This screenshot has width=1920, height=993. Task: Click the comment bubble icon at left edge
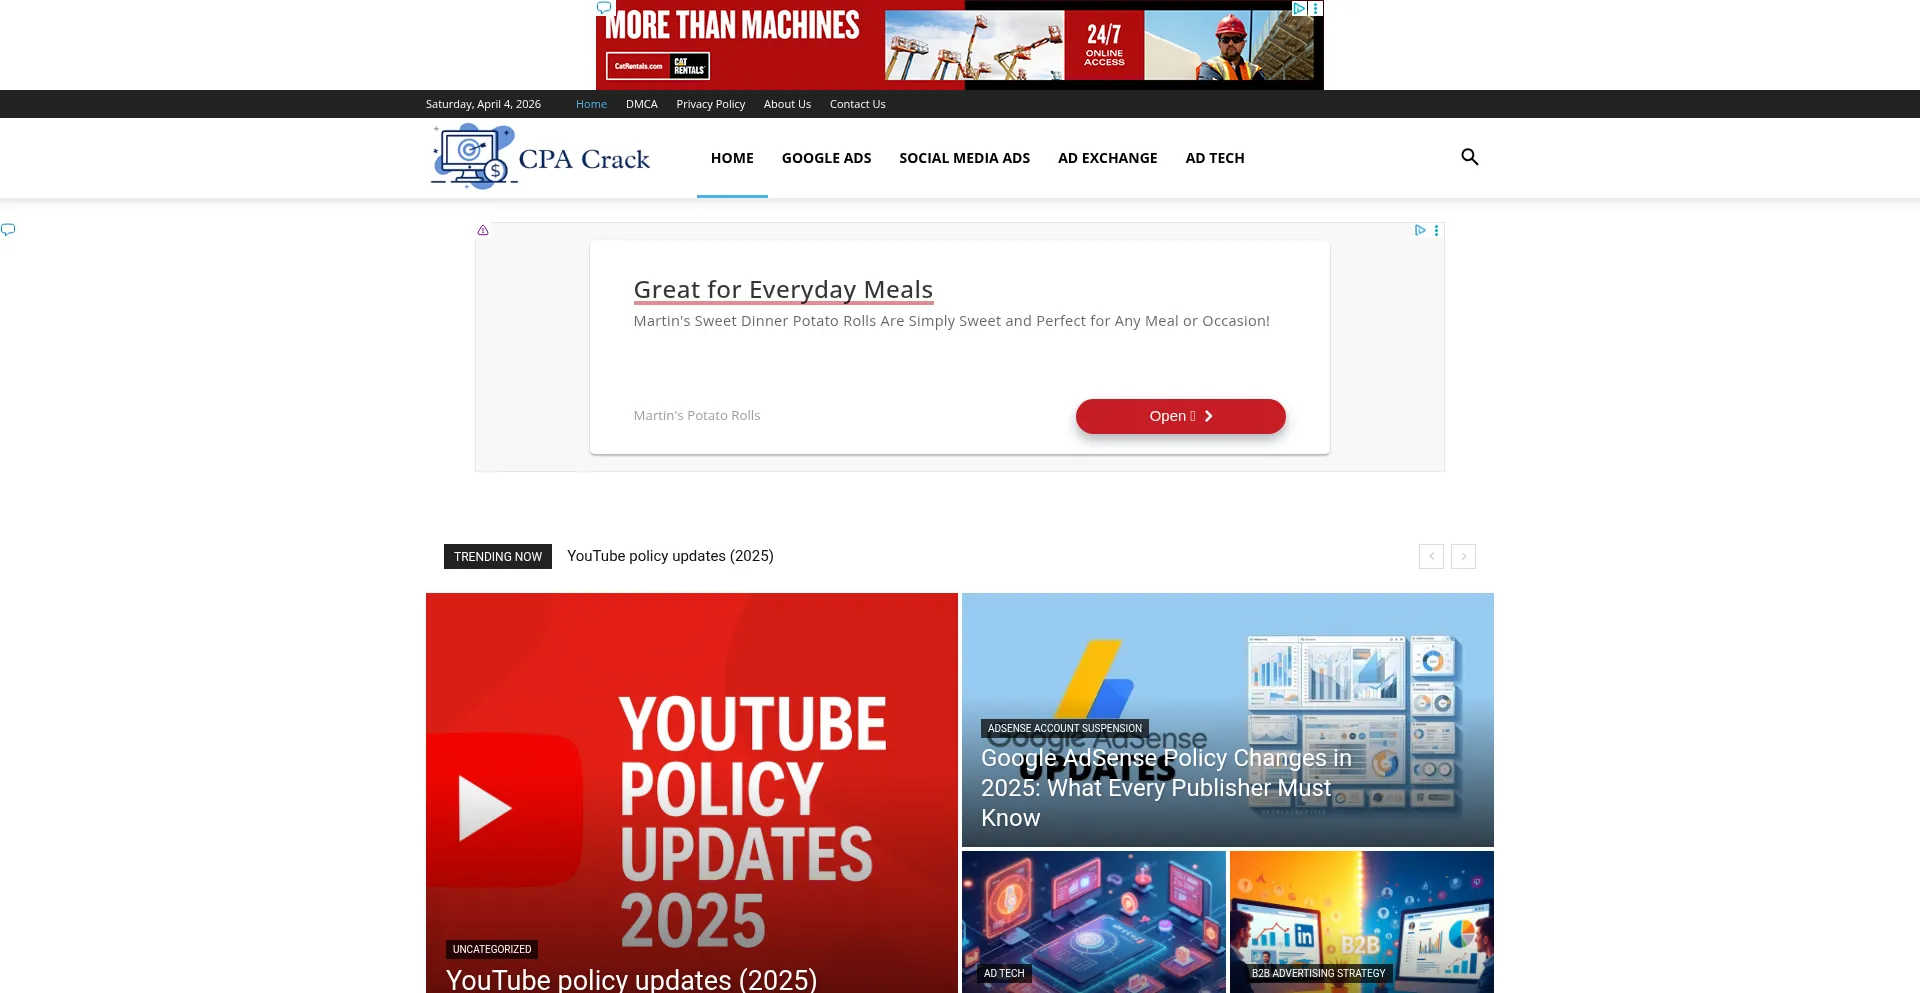(x=8, y=230)
